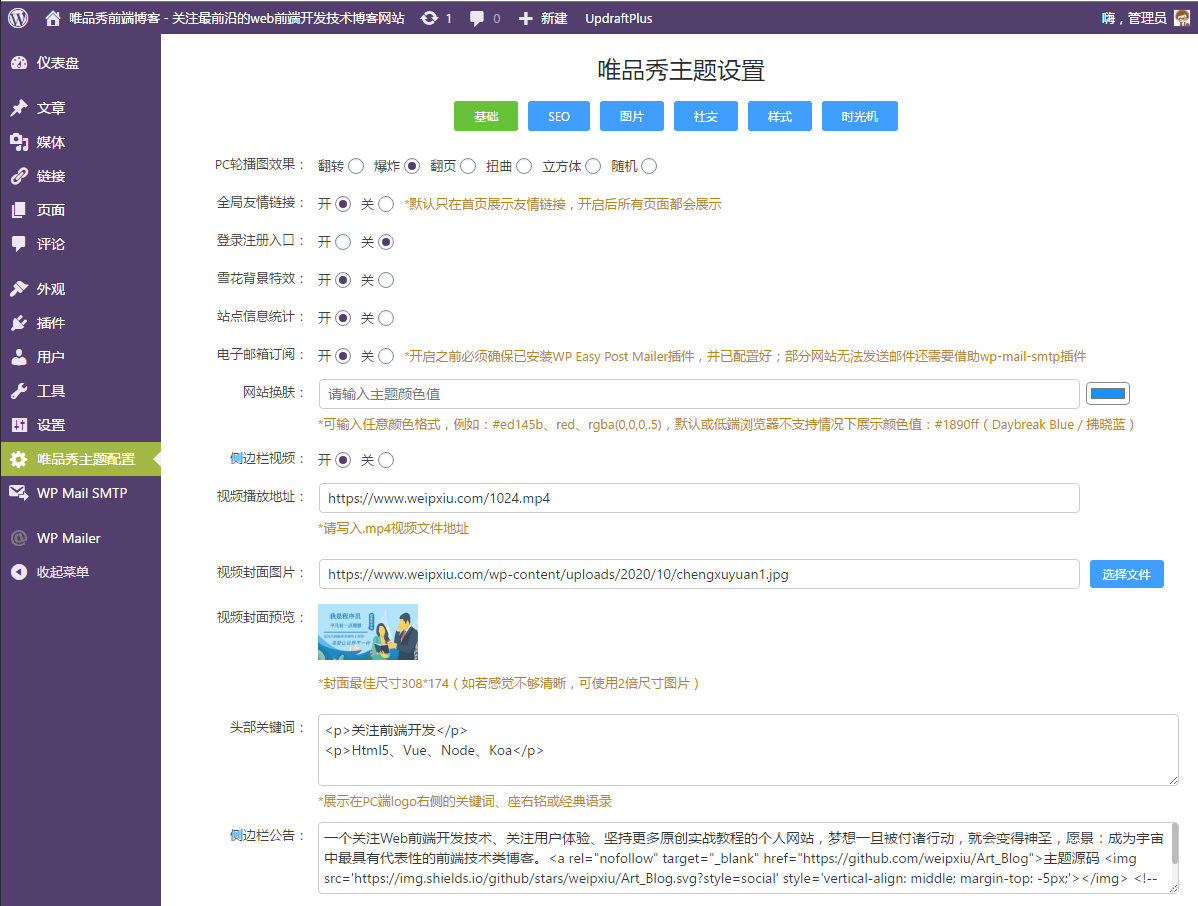
Task: Click the admin avatar in top right
Action: click(1181, 18)
